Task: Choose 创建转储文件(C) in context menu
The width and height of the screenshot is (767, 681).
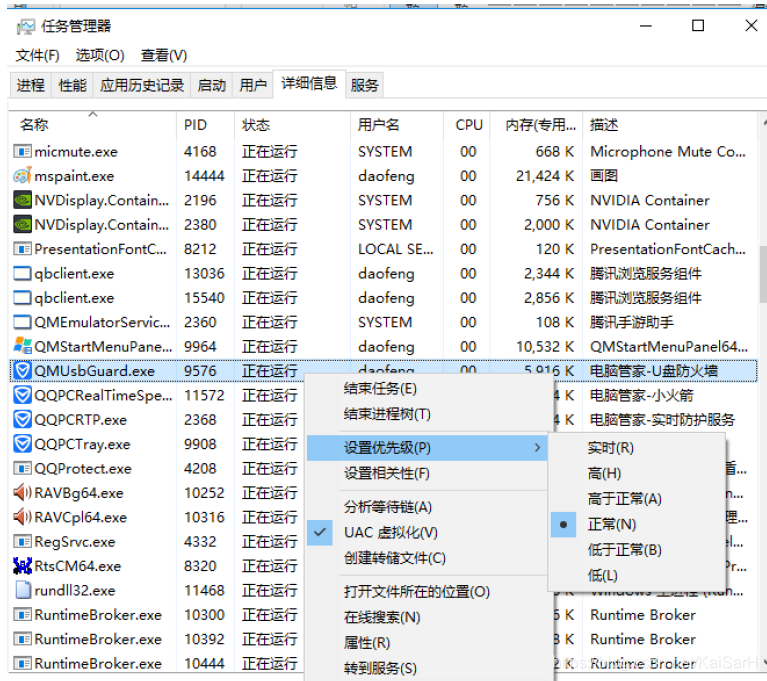Action: point(427,558)
